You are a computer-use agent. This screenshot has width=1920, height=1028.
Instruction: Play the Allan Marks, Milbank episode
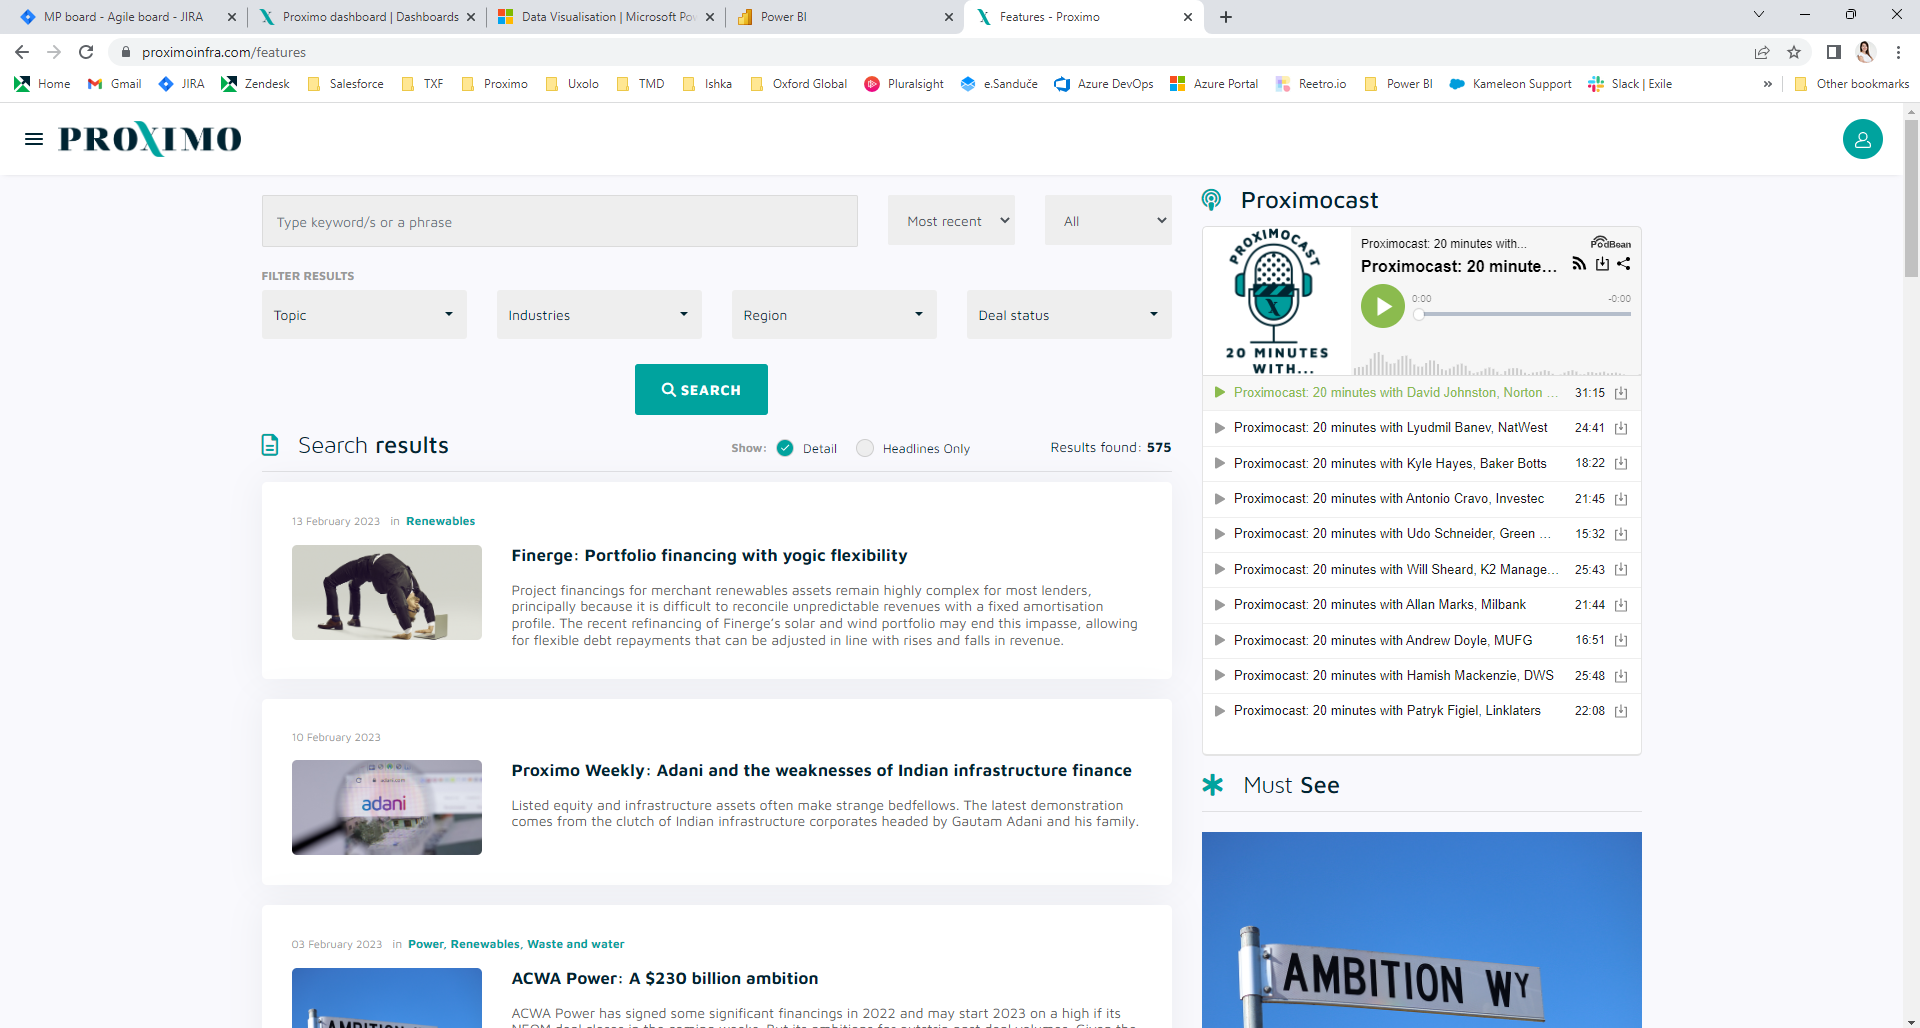click(1219, 605)
